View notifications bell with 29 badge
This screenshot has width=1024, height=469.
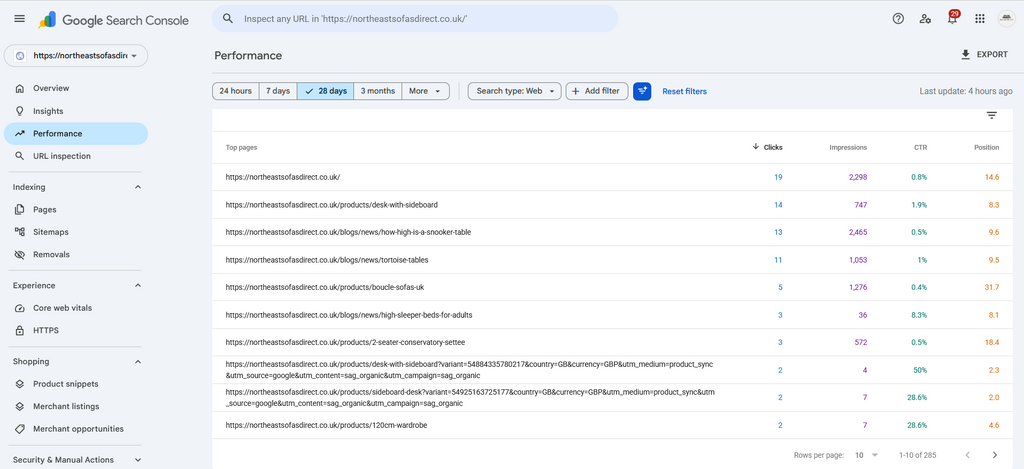click(x=953, y=18)
